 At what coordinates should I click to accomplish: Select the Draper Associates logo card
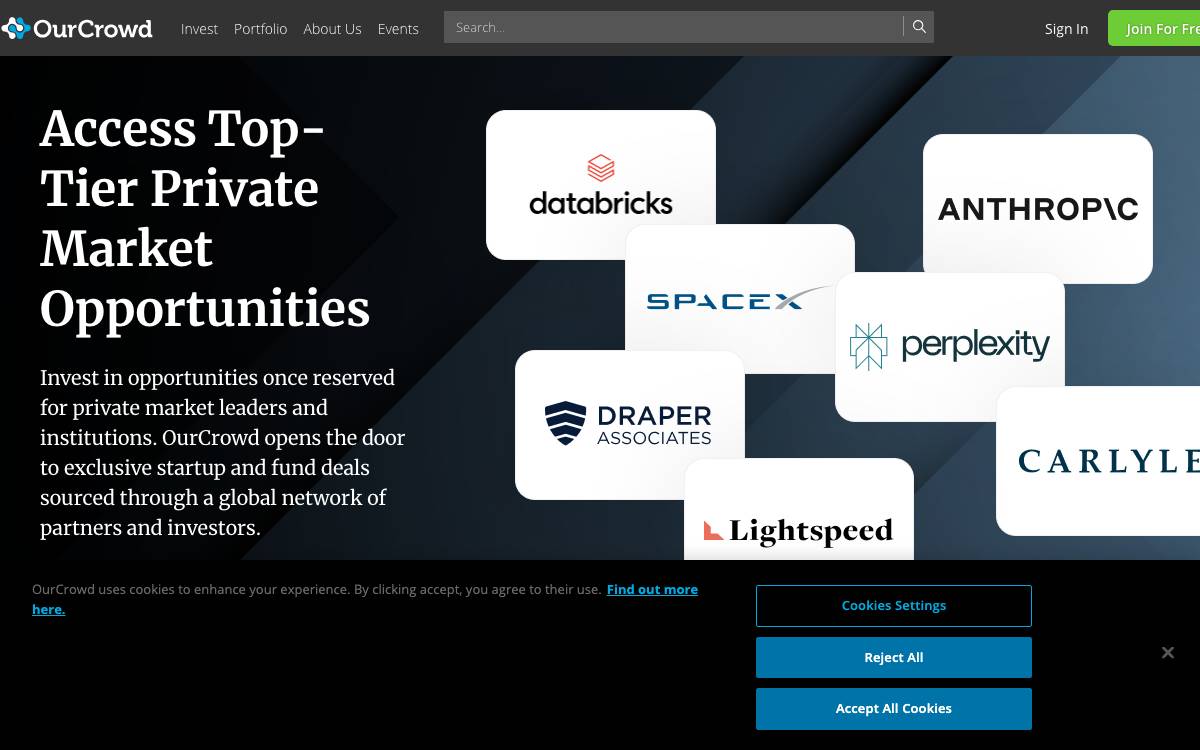coord(630,424)
